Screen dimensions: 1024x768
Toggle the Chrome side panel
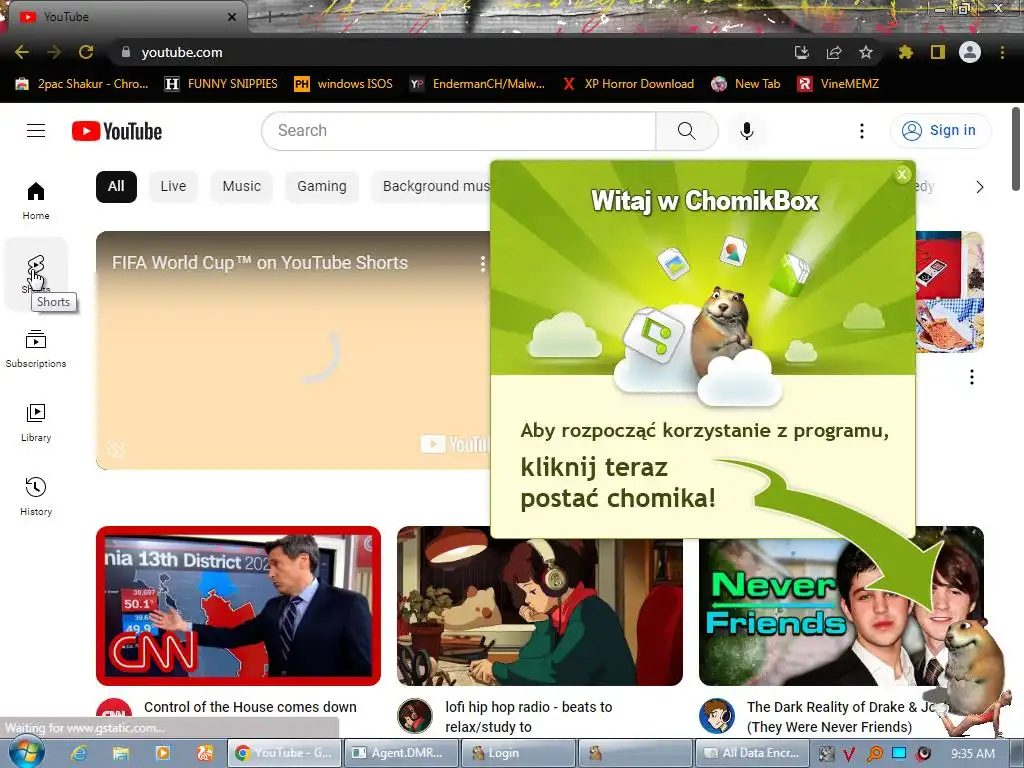(937, 52)
